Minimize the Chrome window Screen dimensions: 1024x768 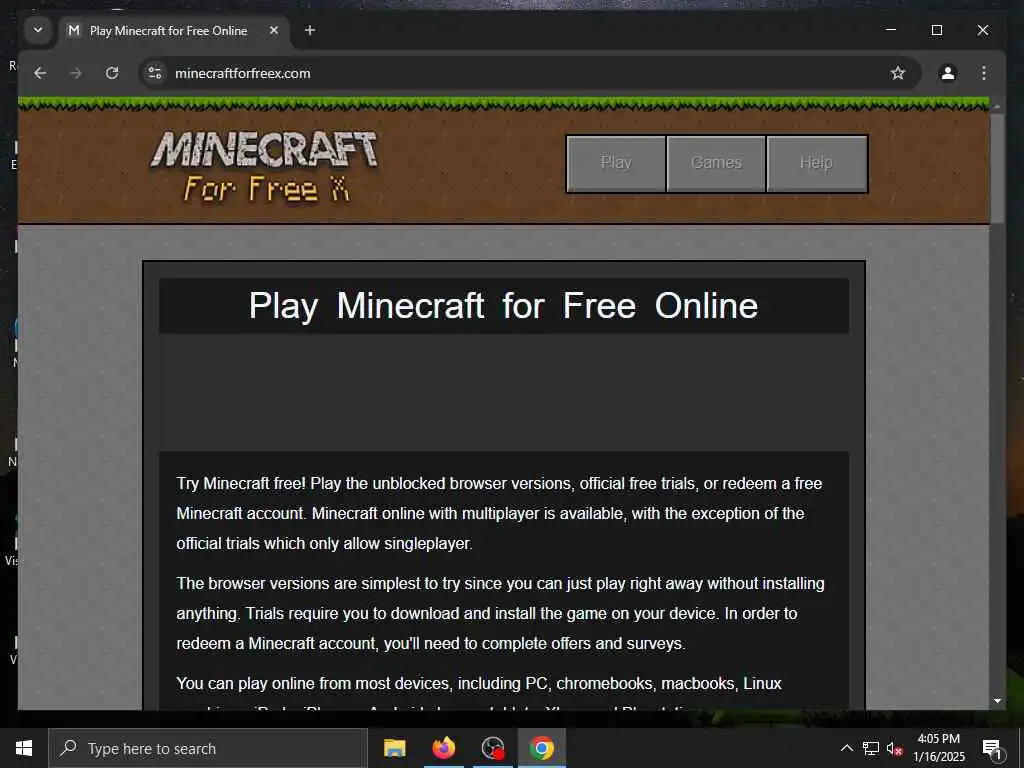(x=891, y=30)
